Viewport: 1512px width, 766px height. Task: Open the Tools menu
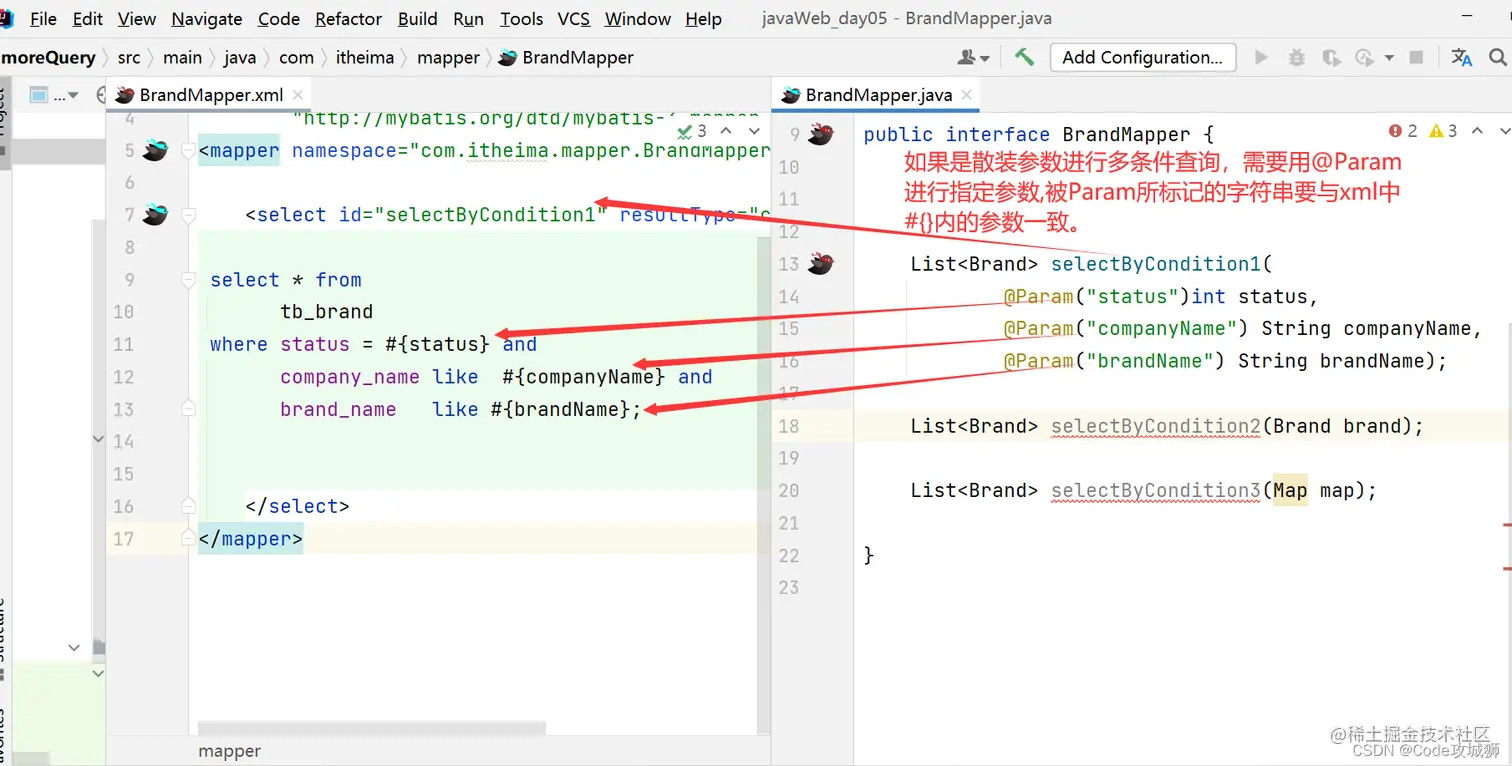522,19
